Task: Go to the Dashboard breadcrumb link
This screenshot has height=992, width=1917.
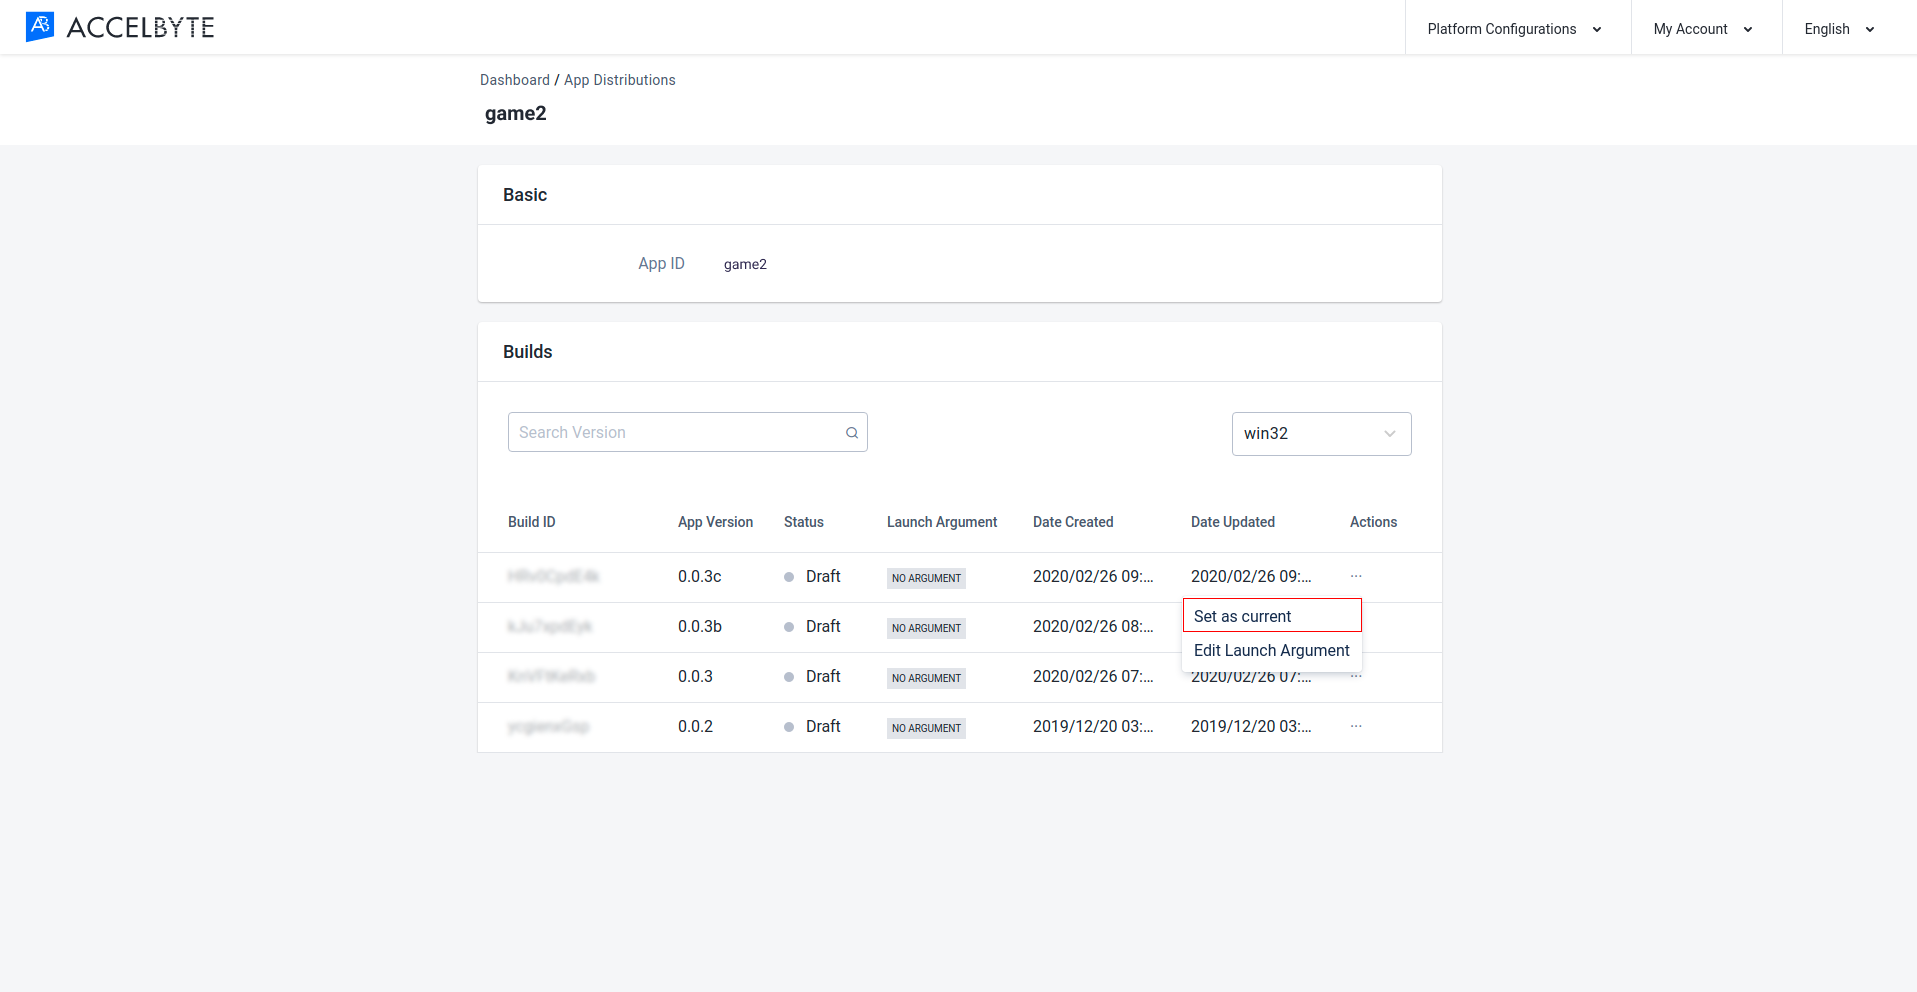Action: (515, 80)
